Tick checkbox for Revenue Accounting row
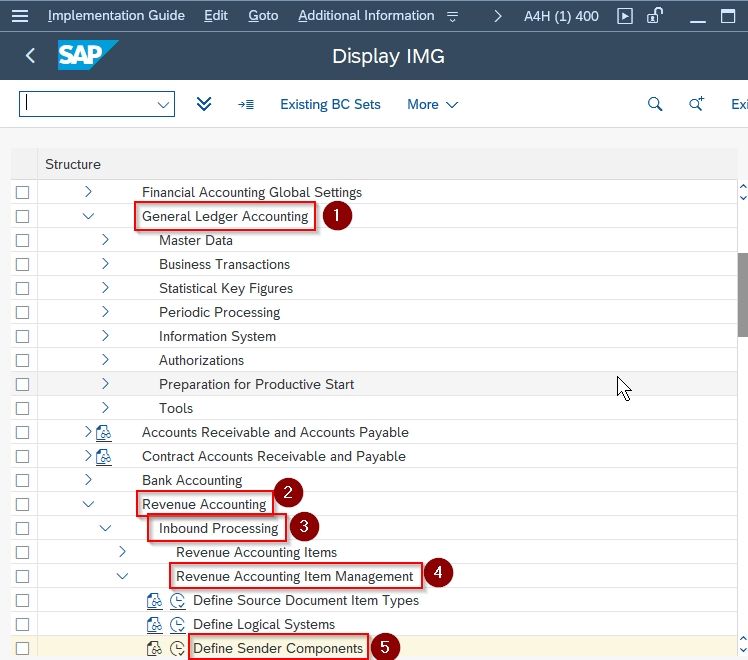The height and width of the screenshot is (660, 748). 22,505
